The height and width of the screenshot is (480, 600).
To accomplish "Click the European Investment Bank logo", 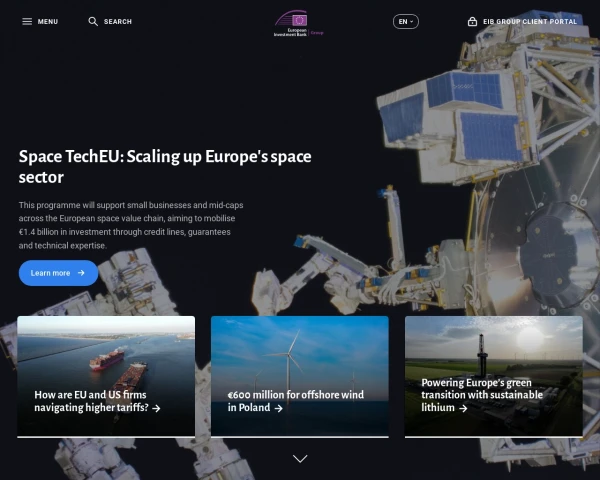I will (x=299, y=23).
